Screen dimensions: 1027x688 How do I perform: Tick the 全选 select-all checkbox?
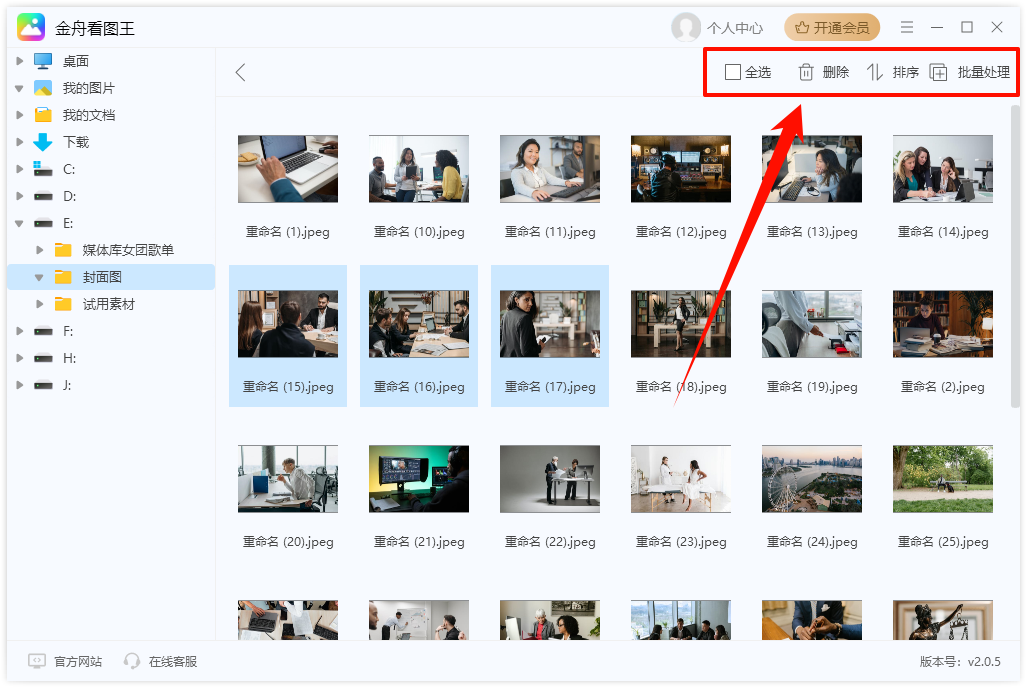(733, 72)
